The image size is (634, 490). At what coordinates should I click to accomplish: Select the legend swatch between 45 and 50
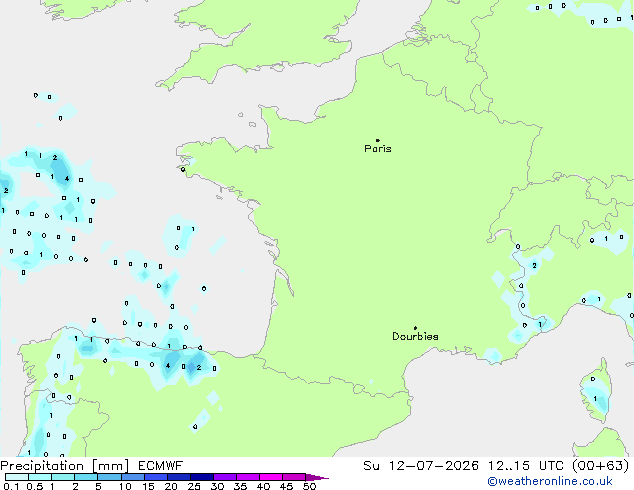294,477
